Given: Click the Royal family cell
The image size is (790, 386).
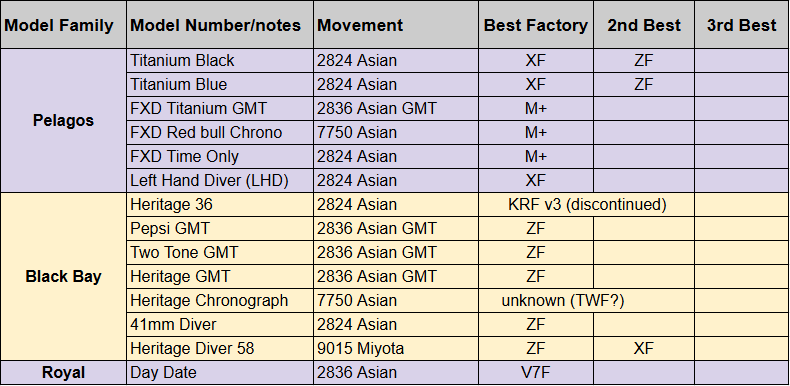Looking at the screenshot, I should coord(63,372).
